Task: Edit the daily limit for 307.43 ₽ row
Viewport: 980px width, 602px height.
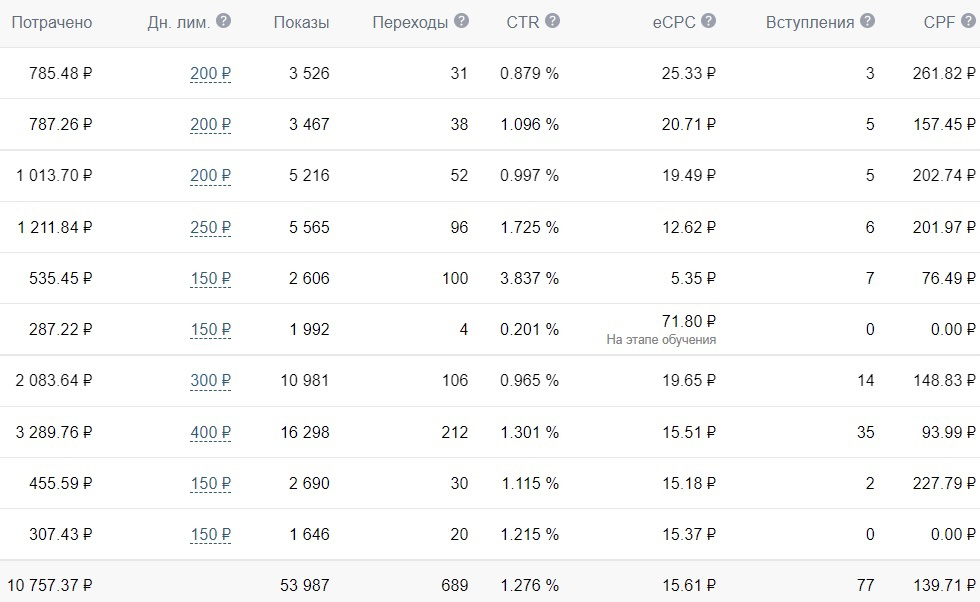Action: [211, 534]
